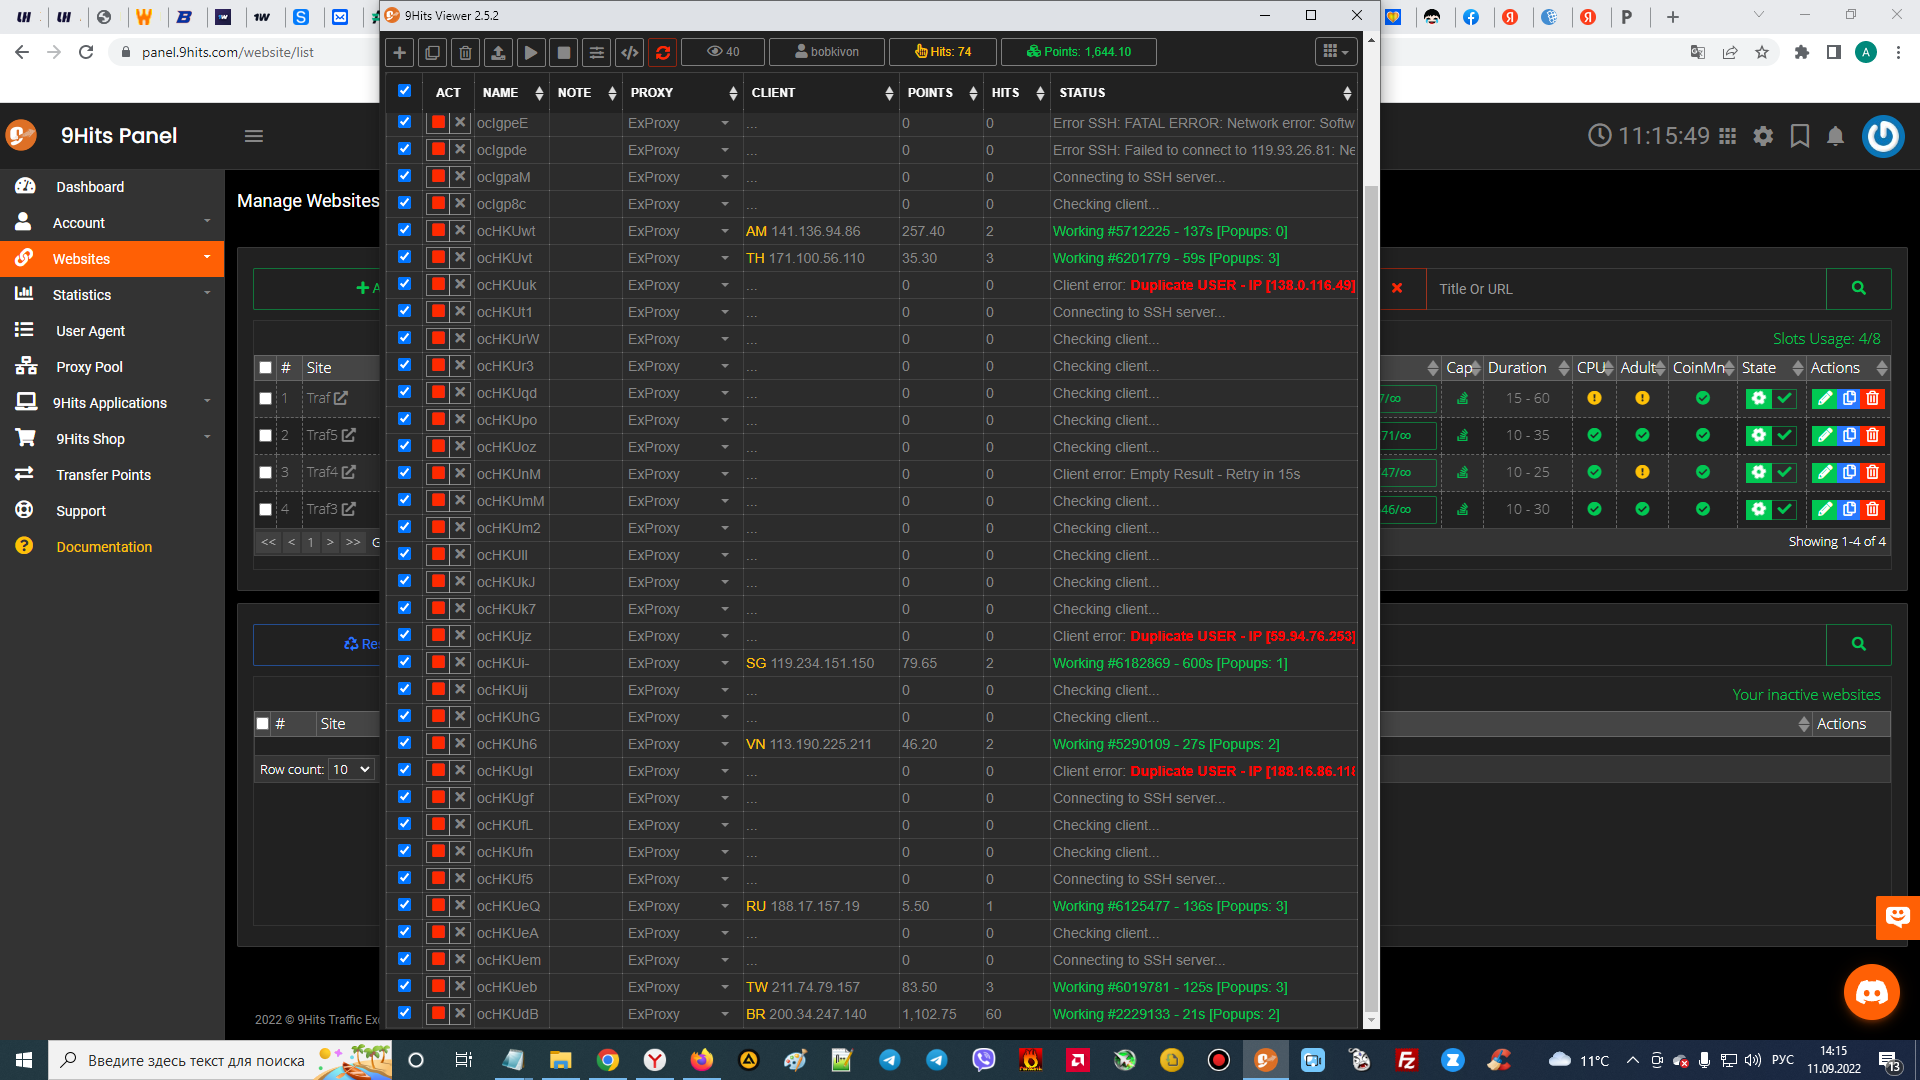The image size is (1920, 1080).
Task: Click the green search button beside Title Or URL
Action: (x=1858, y=289)
